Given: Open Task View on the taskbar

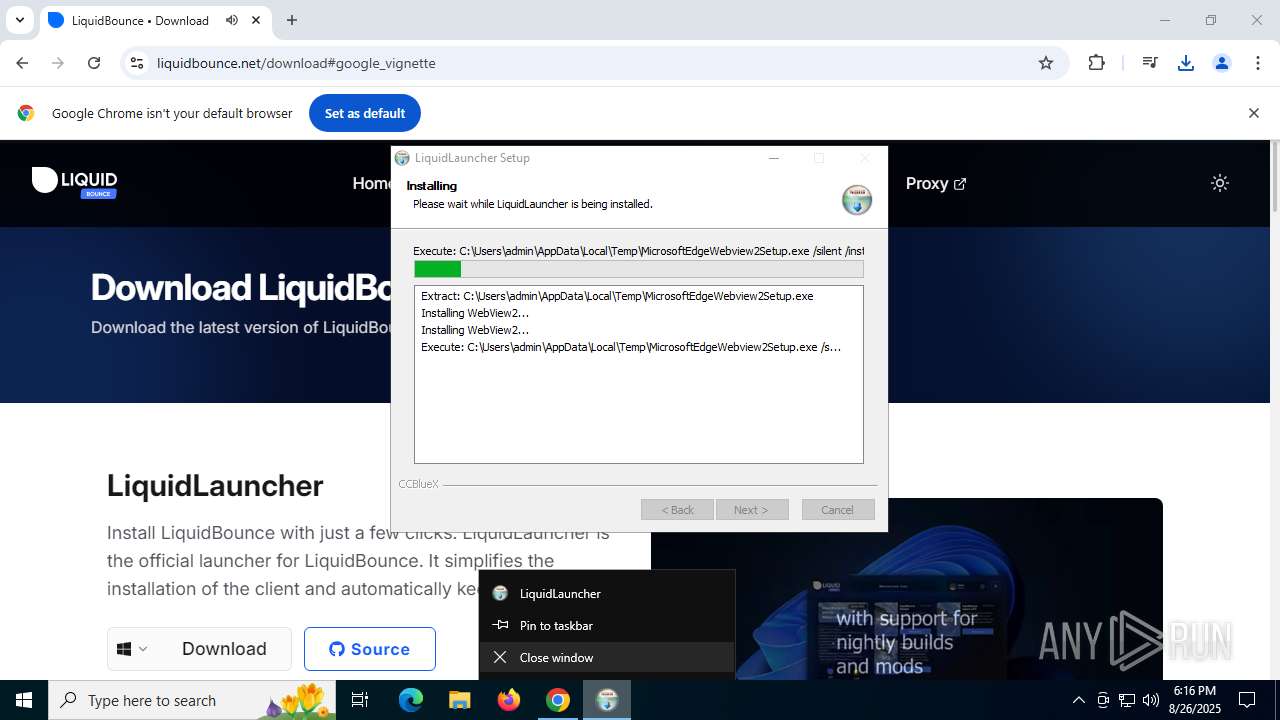Looking at the screenshot, I should 360,700.
